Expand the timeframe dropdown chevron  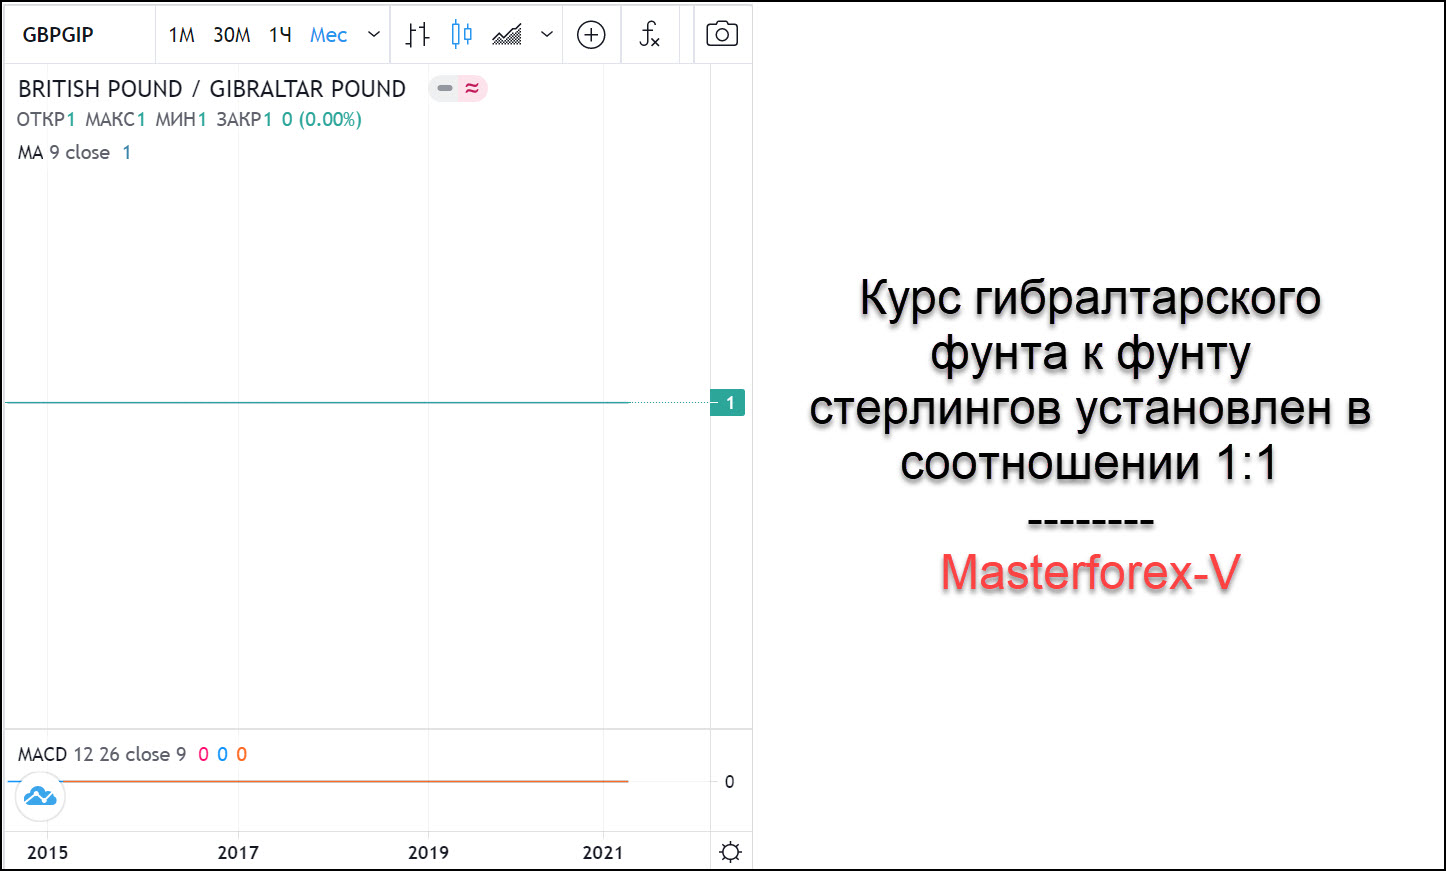(374, 35)
